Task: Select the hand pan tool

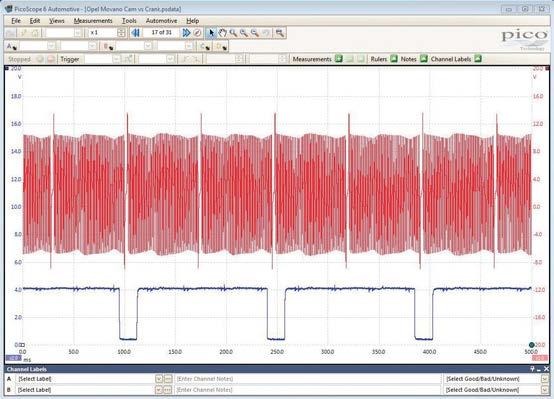Action: [x=222, y=33]
